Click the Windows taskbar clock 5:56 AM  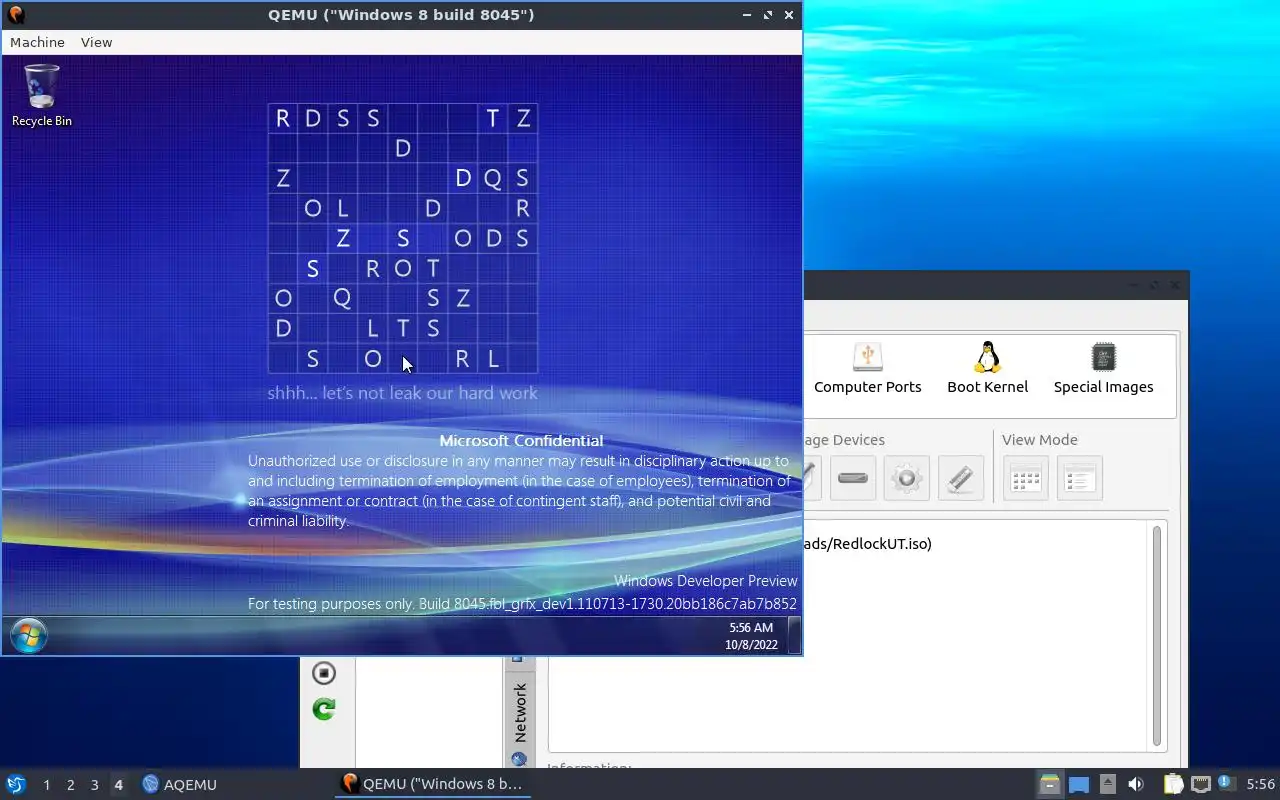pos(751,636)
